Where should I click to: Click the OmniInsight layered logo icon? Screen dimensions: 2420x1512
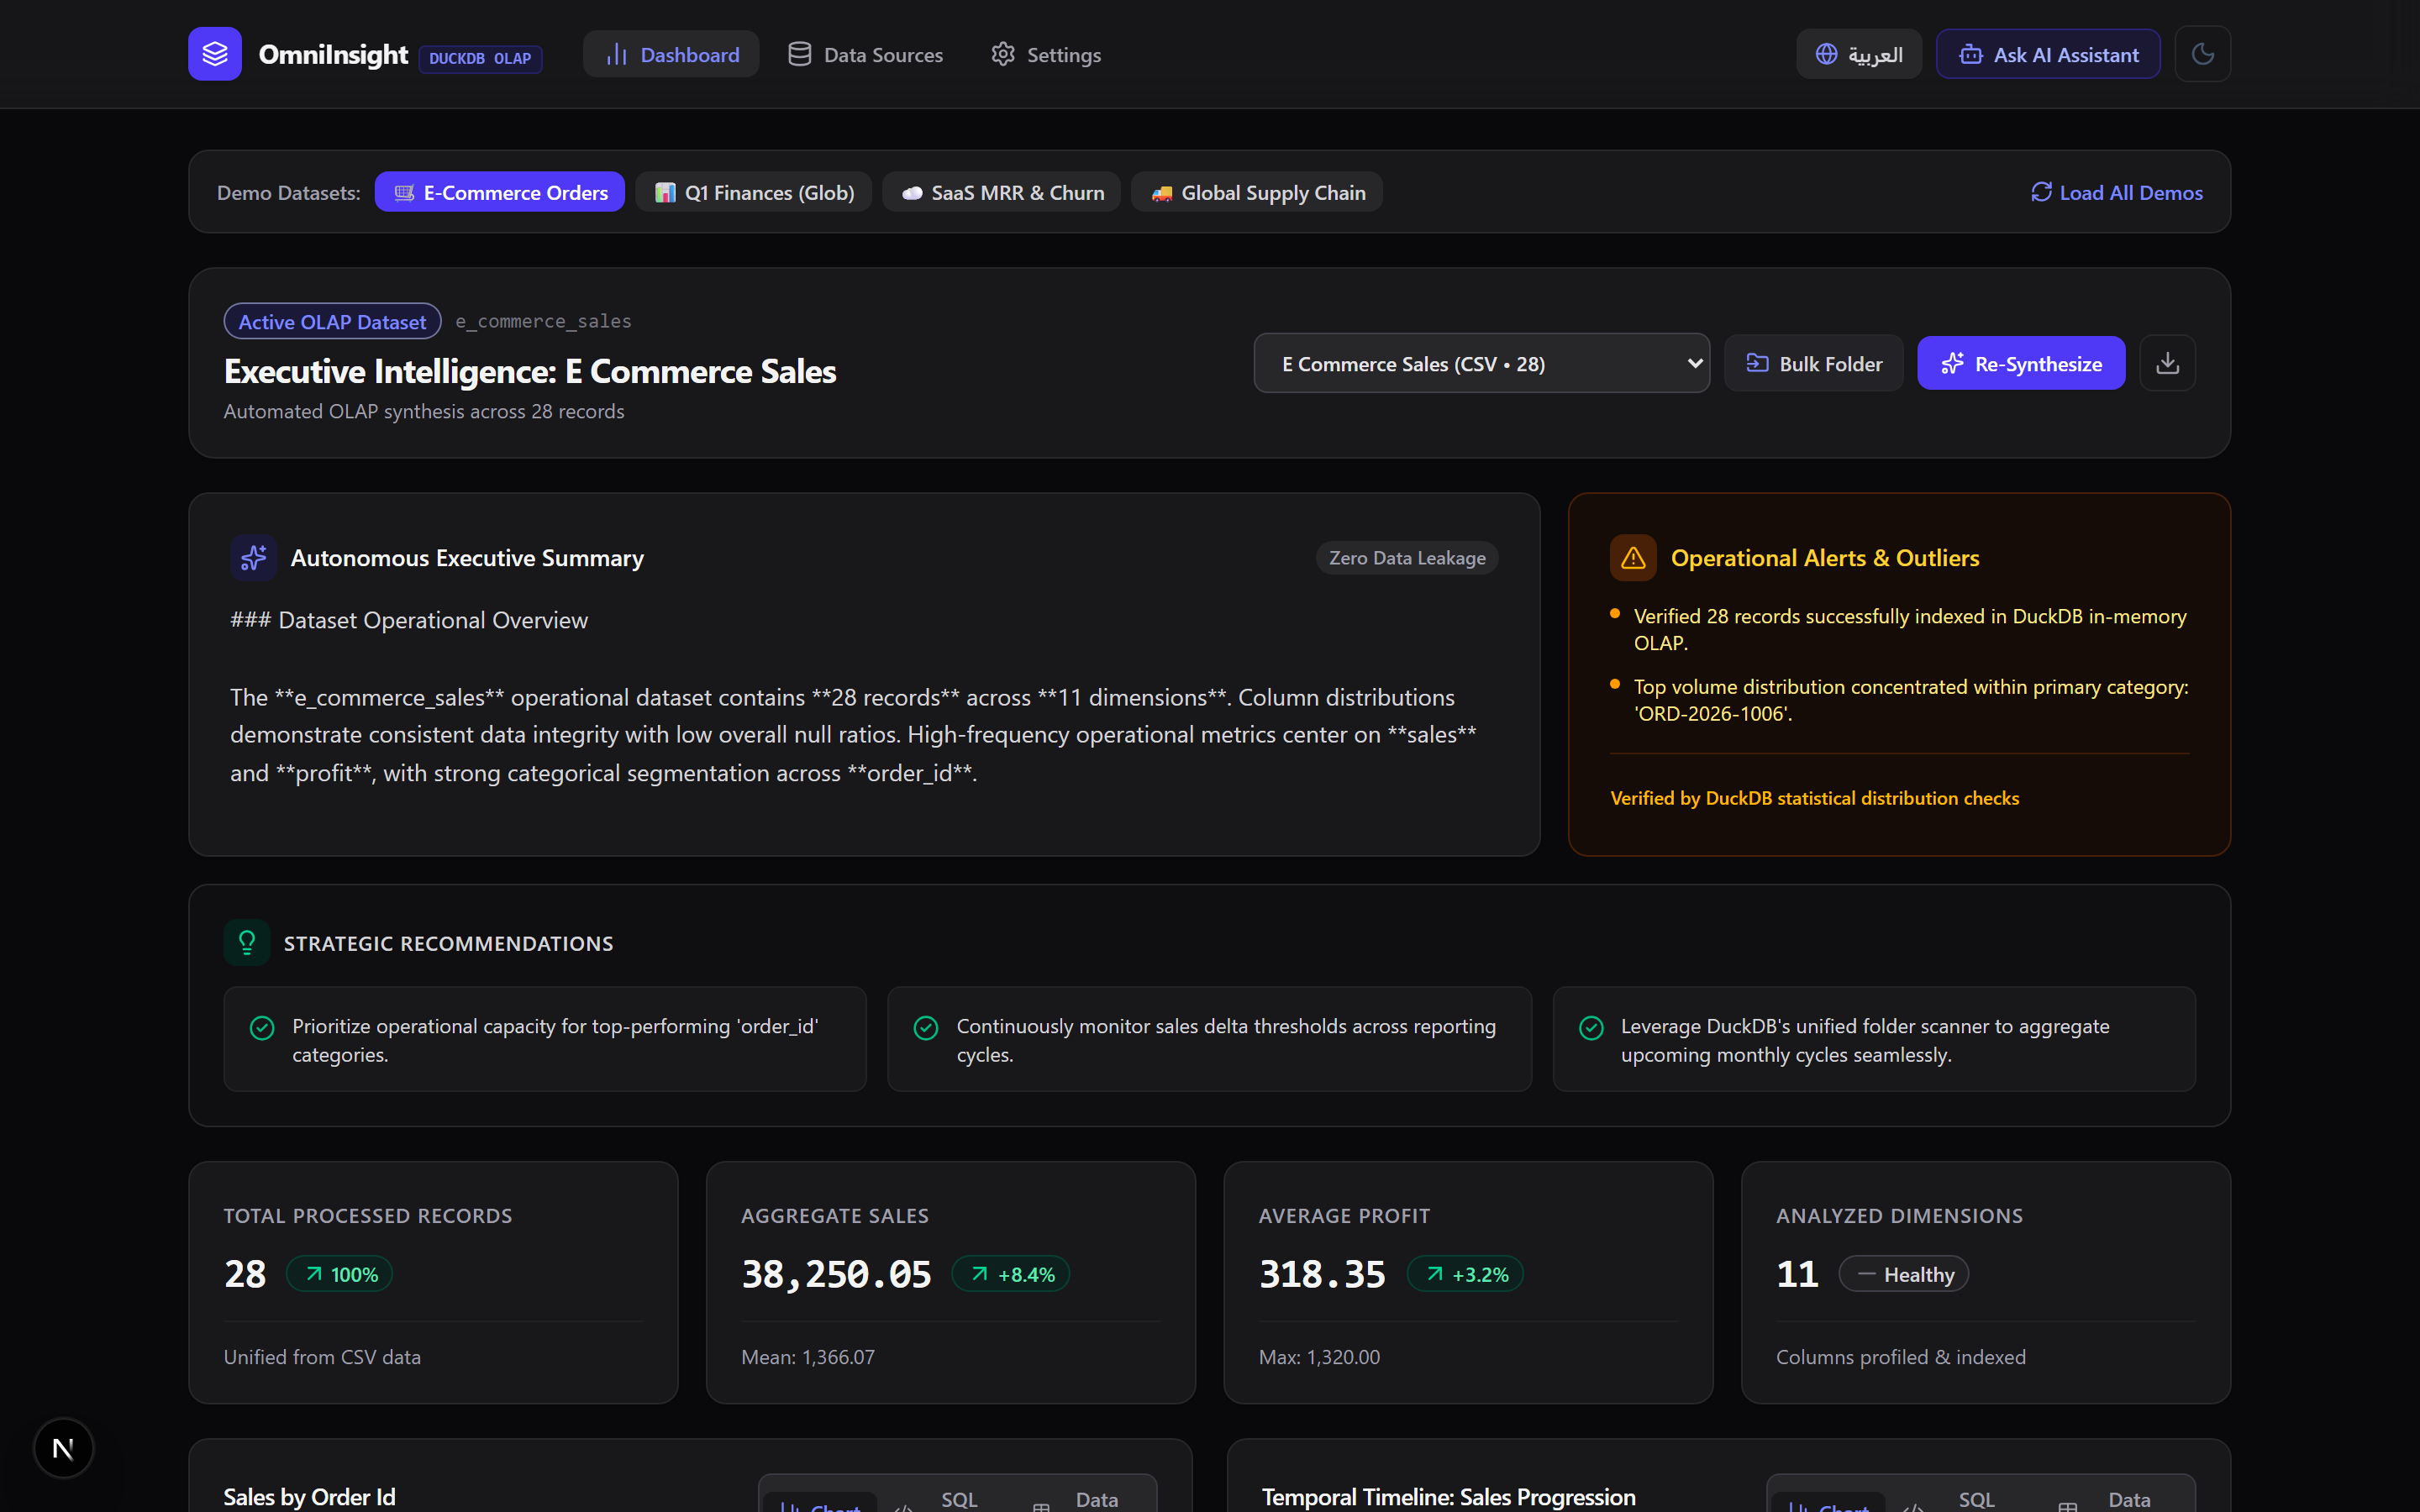[x=215, y=54]
